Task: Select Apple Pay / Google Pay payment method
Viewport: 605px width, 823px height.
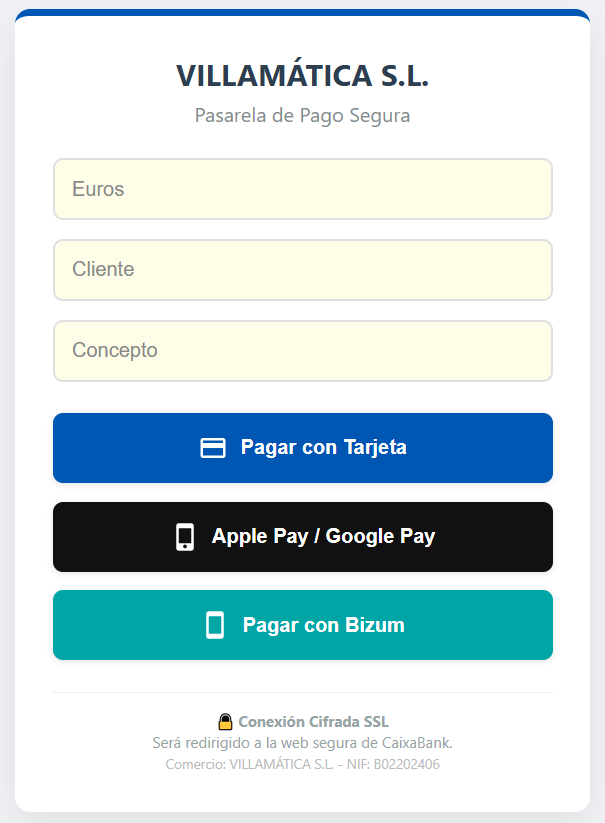Action: [x=302, y=537]
